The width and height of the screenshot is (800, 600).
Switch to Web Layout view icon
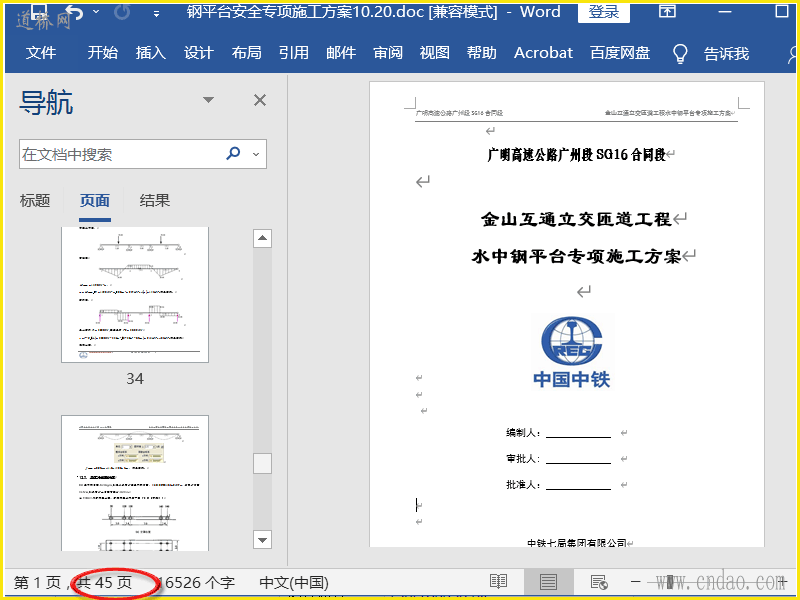(x=599, y=582)
